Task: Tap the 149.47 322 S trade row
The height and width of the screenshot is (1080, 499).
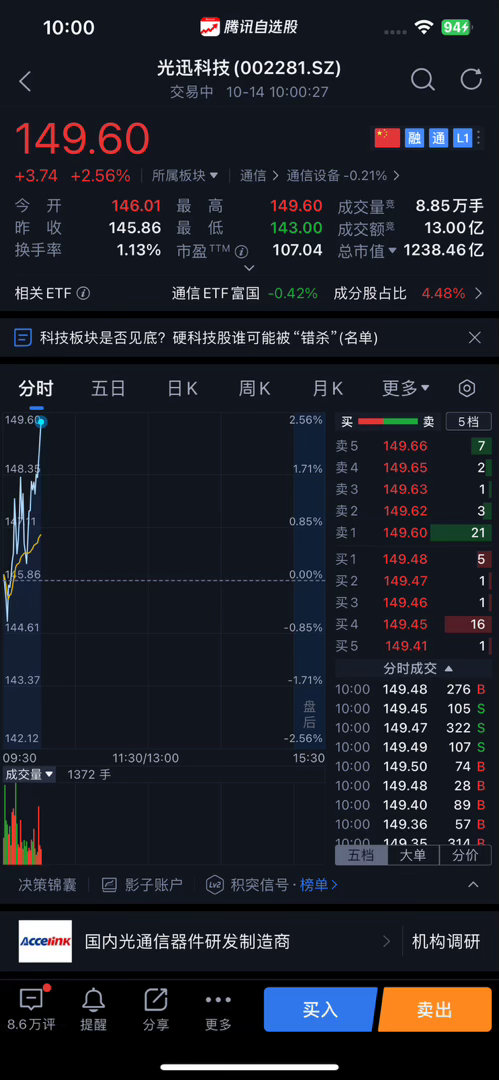Action: (413, 728)
